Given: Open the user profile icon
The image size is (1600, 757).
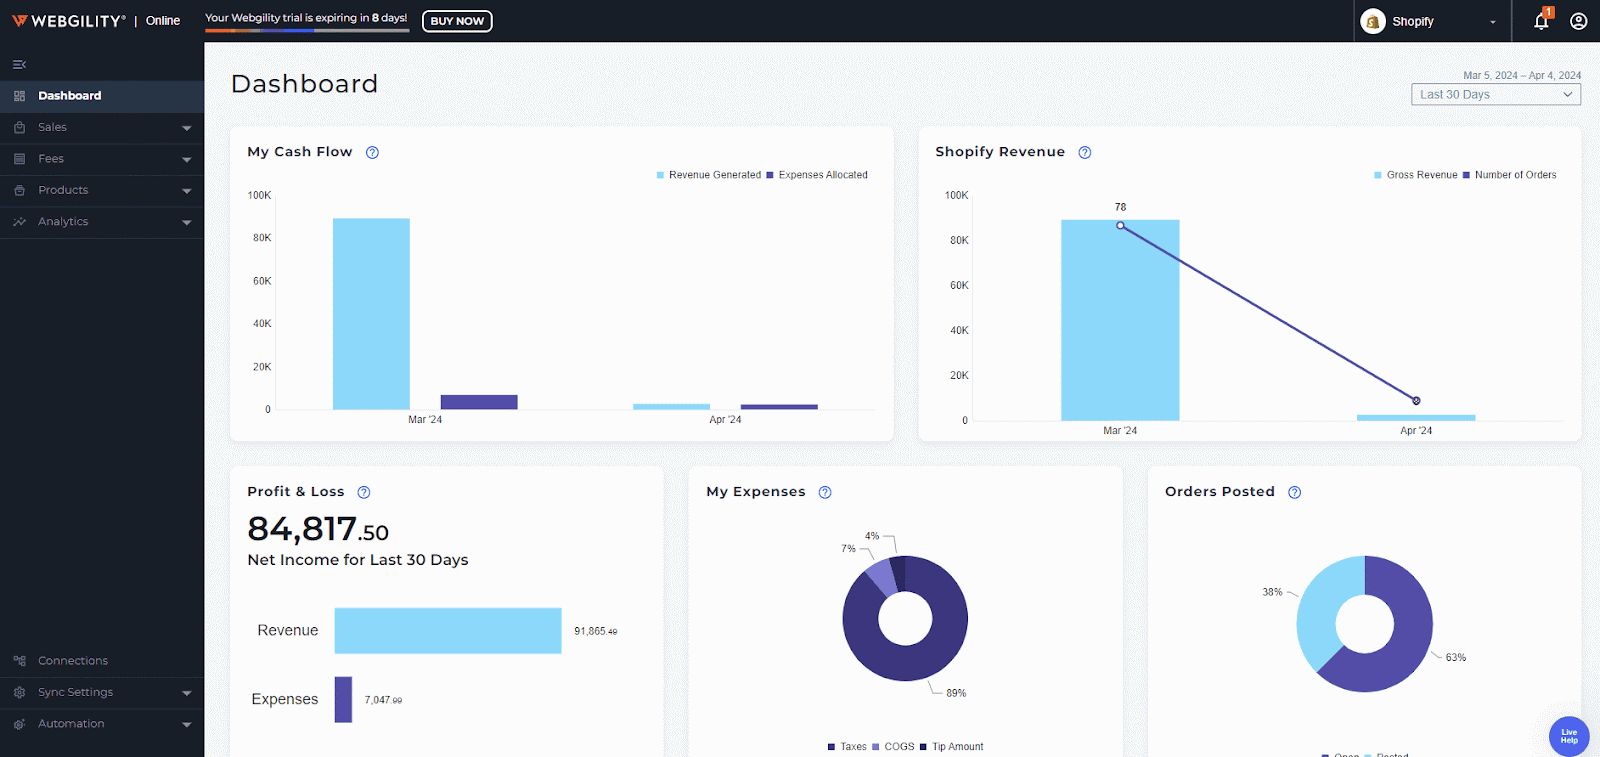Looking at the screenshot, I should [x=1578, y=21].
